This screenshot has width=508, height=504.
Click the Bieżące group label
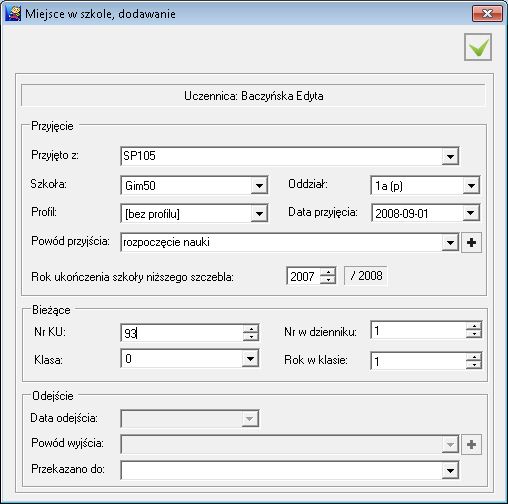[51, 310]
